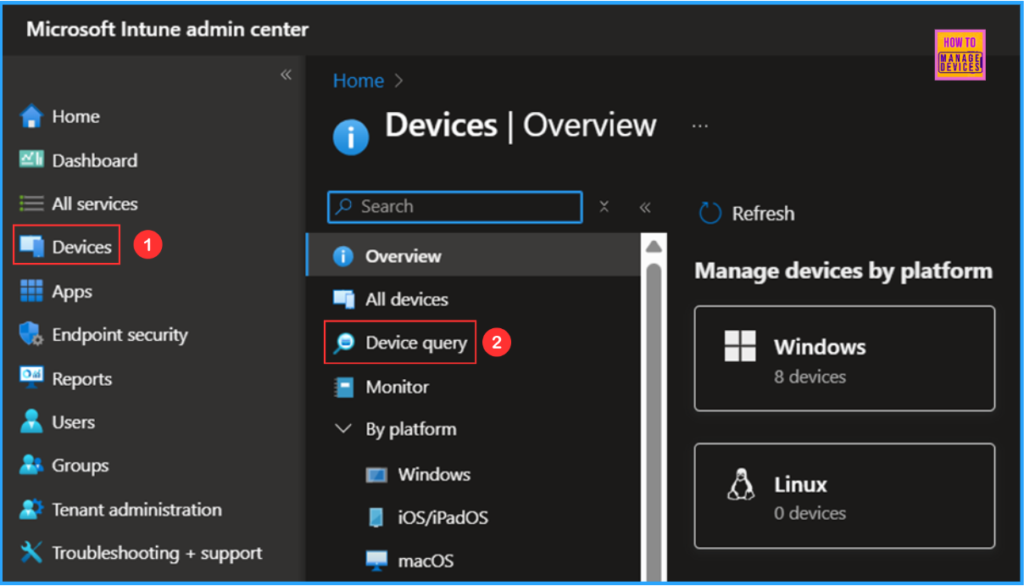Collapse the Devices submenu panel
Screen dimensions: 1024x586
pyautogui.click(x=645, y=207)
